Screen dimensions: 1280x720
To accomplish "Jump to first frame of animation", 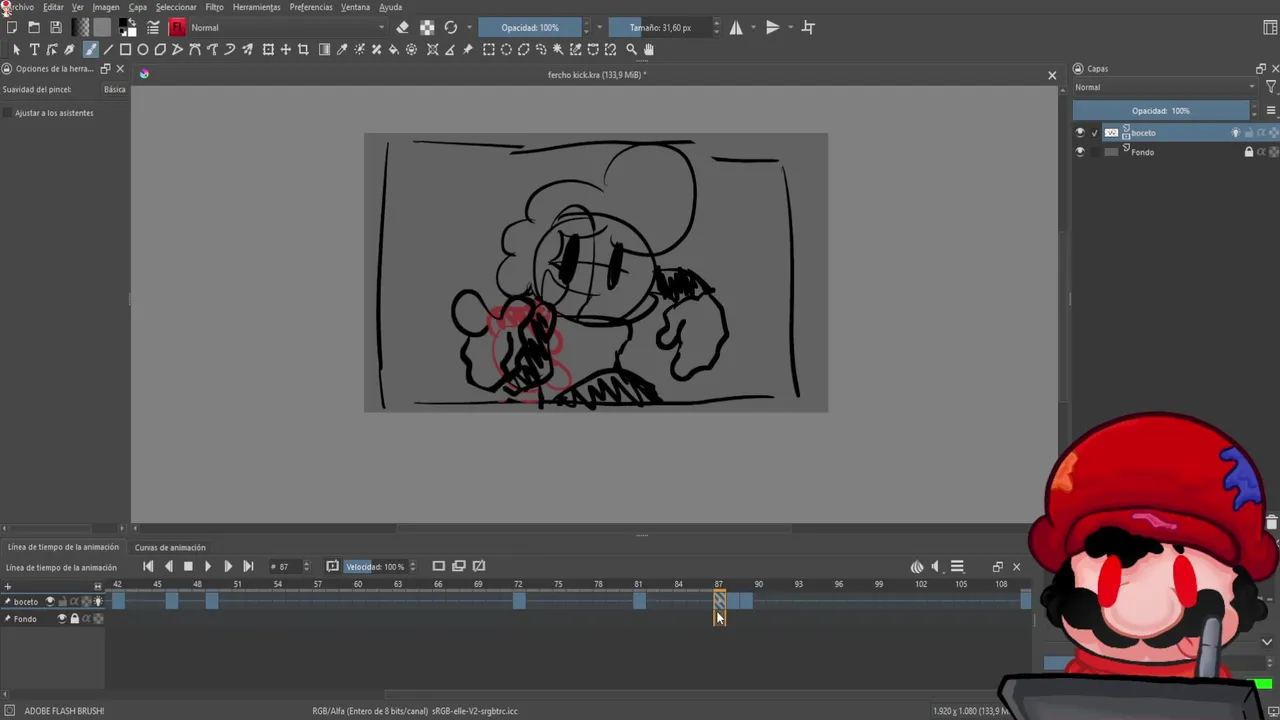I will 148,566.
